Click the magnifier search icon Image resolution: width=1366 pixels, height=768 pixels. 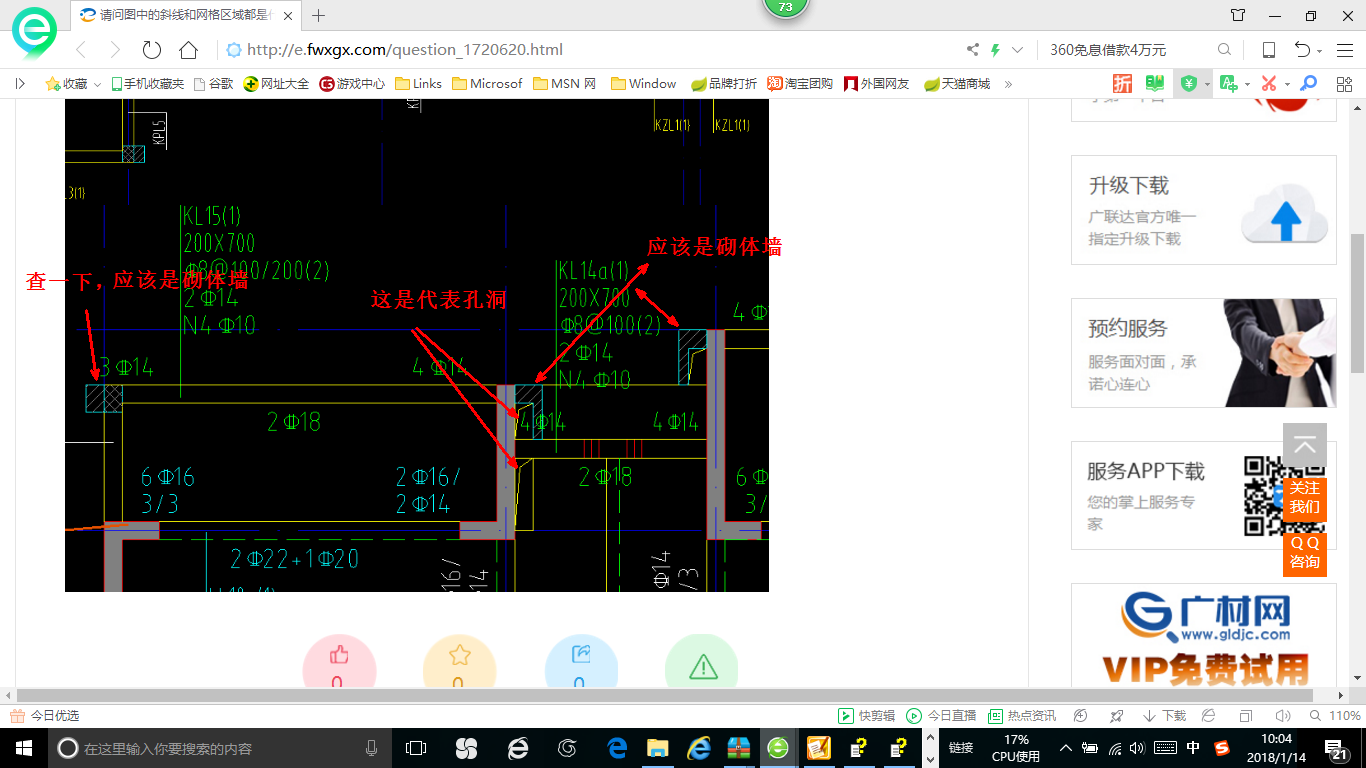(1224, 50)
